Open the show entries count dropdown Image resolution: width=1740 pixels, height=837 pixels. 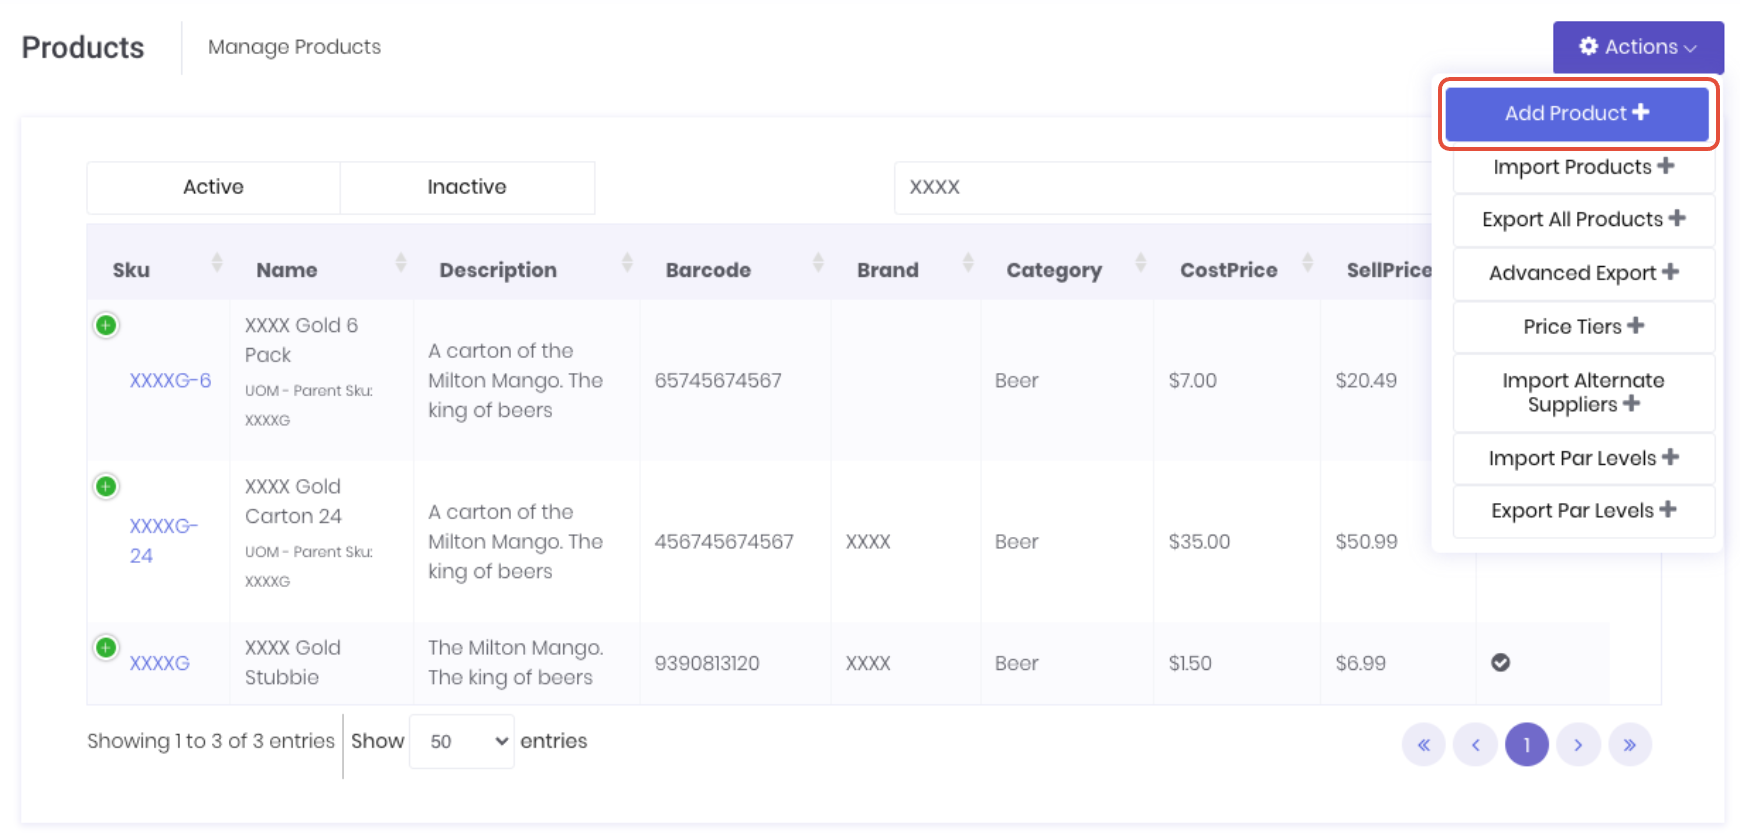click(x=462, y=741)
